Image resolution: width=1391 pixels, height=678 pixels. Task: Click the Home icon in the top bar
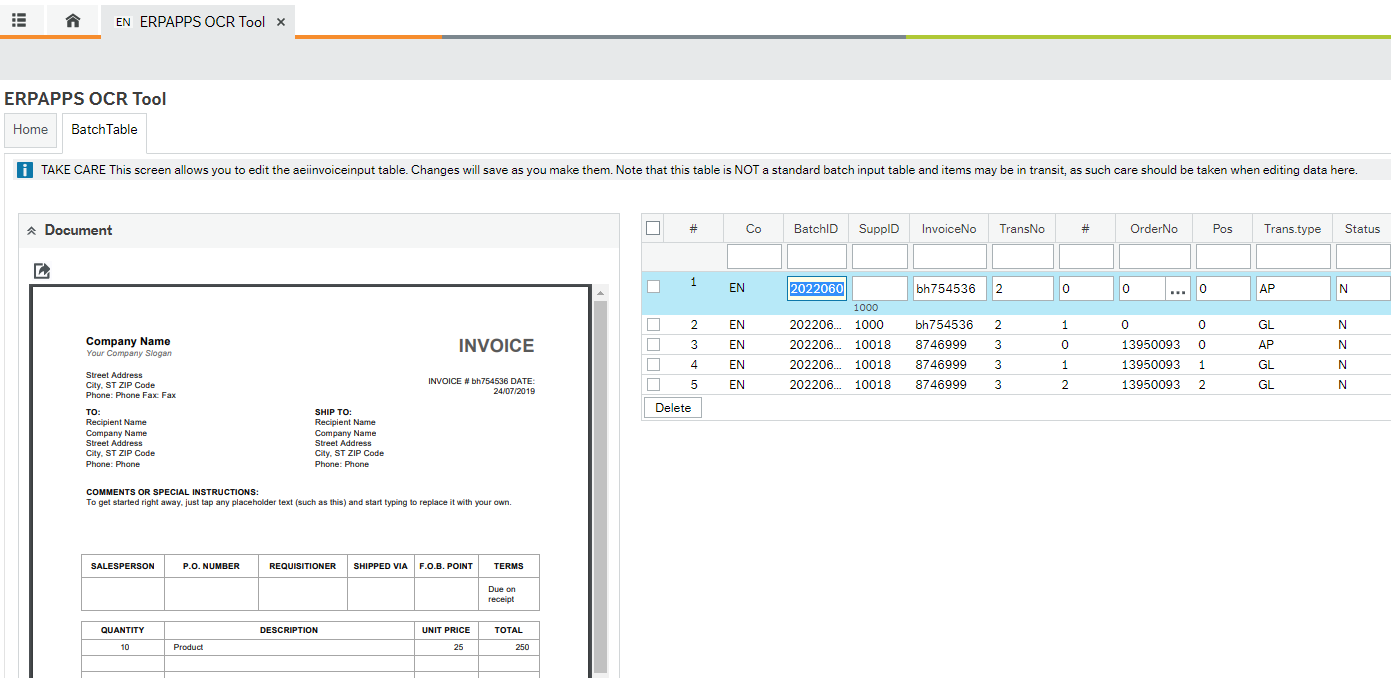pyautogui.click(x=73, y=20)
